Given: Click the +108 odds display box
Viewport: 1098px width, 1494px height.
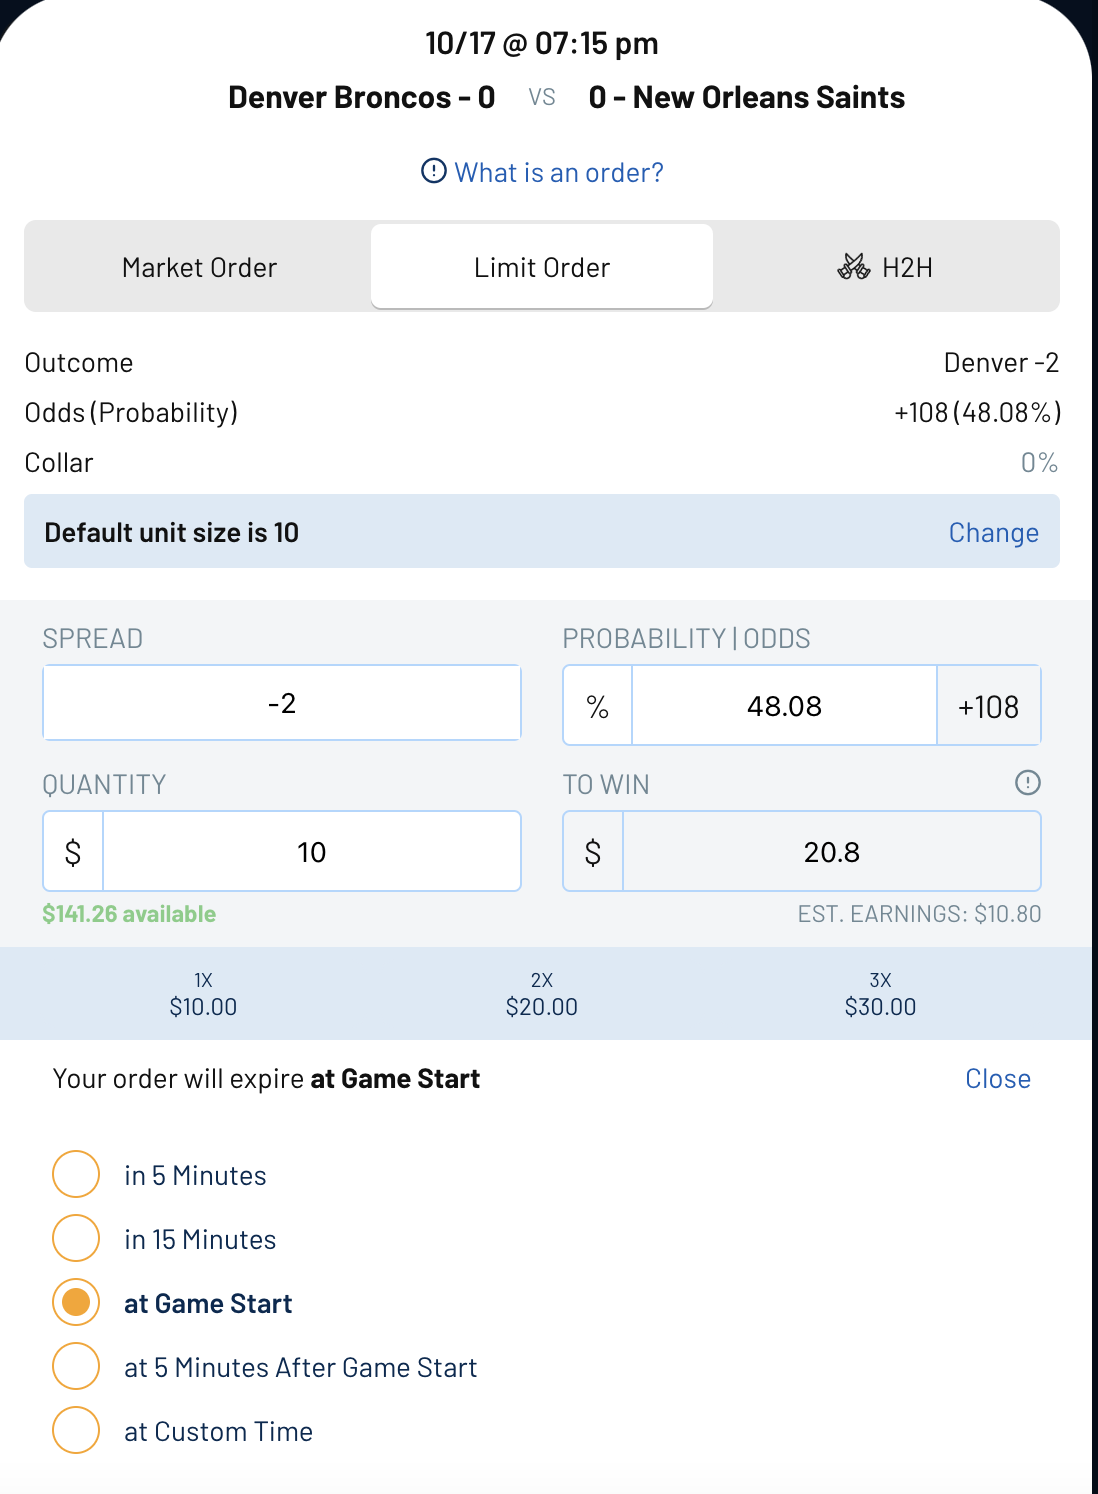Looking at the screenshot, I should coord(988,705).
